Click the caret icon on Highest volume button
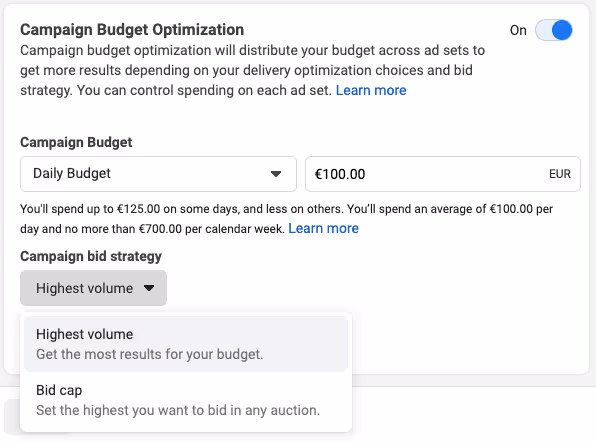 pyautogui.click(x=149, y=288)
